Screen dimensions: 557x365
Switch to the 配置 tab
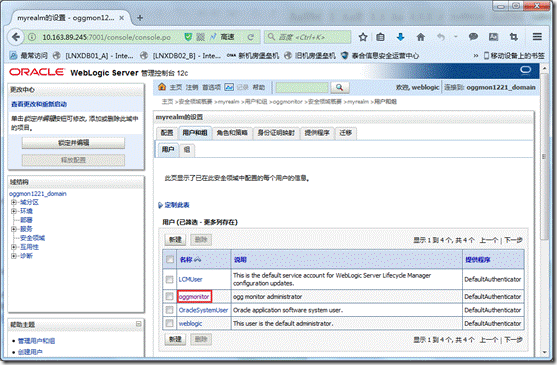(x=167, y=133)
